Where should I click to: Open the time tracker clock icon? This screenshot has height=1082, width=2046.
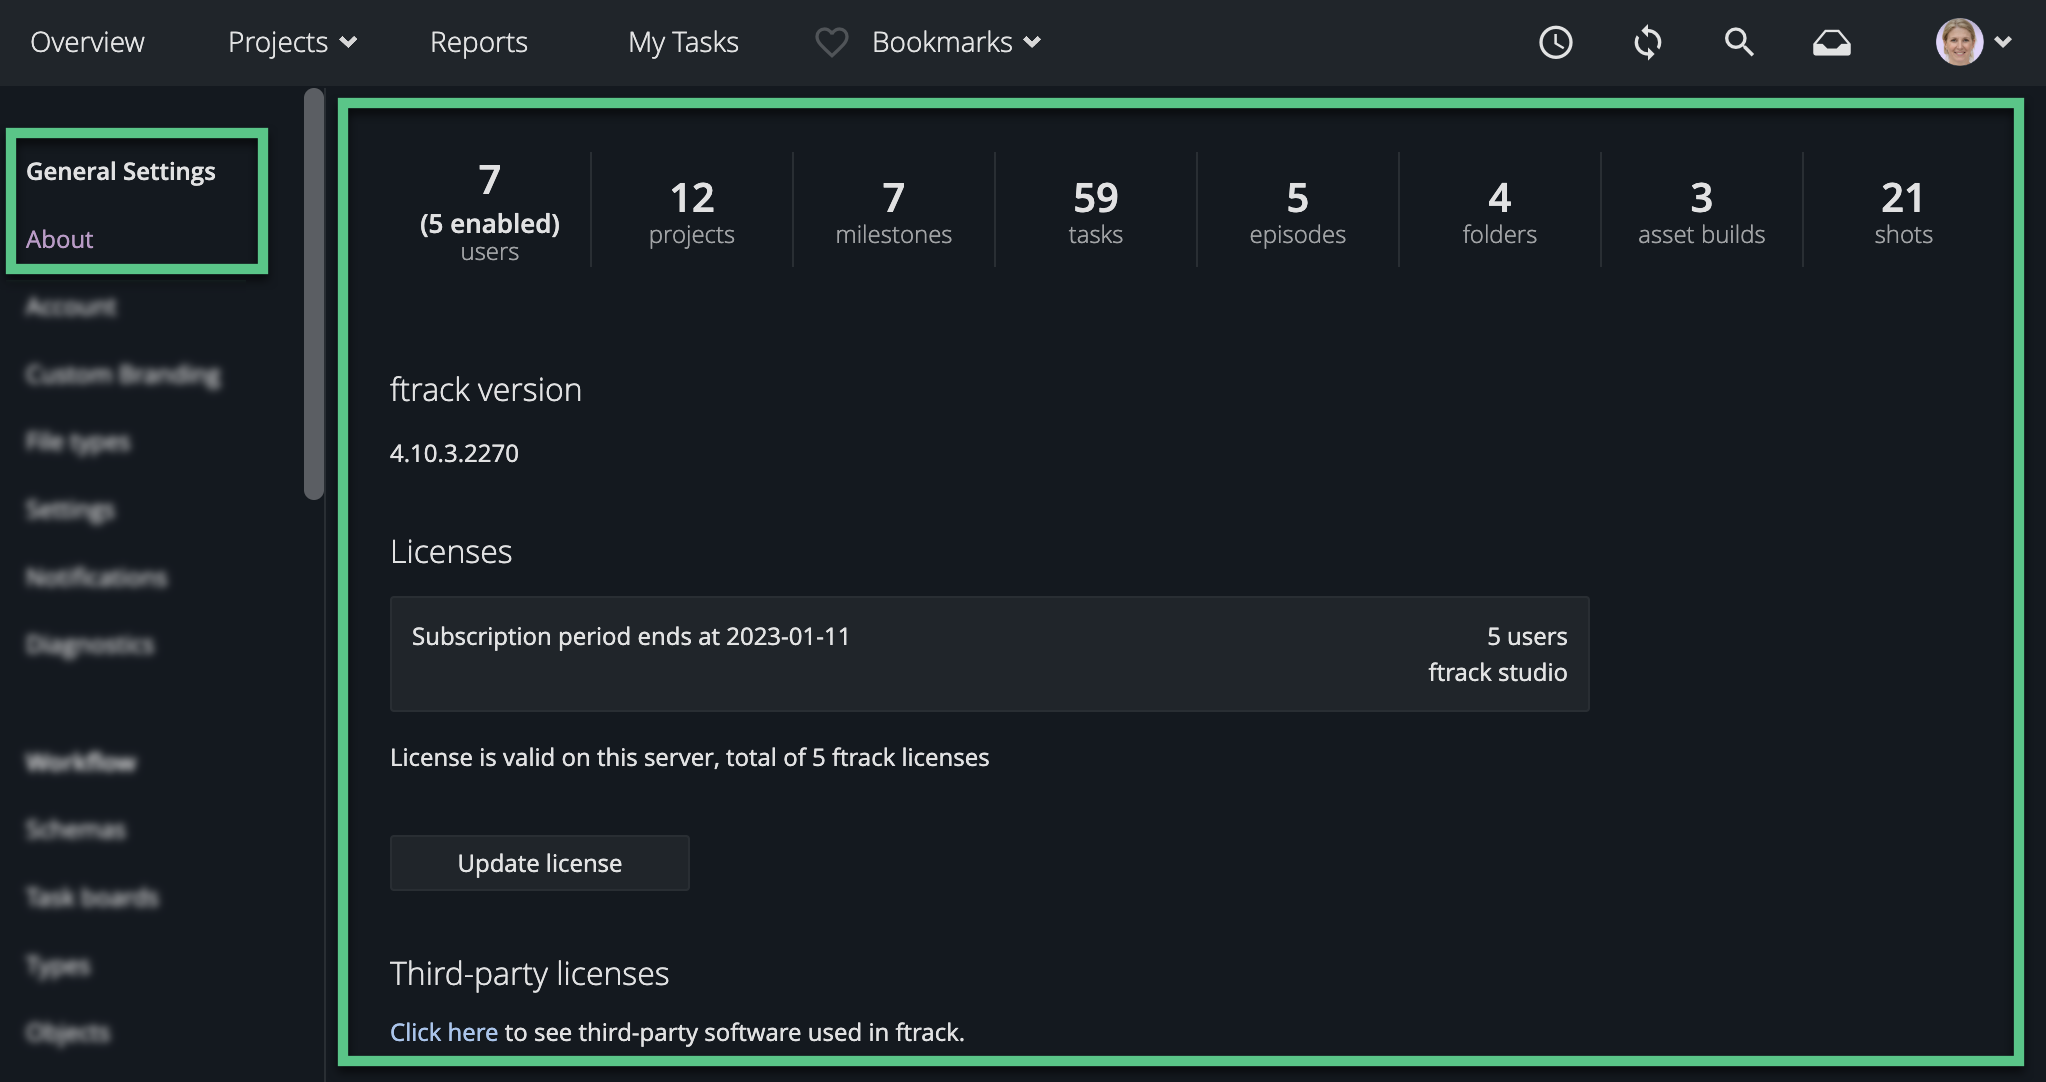[1555, 42]
